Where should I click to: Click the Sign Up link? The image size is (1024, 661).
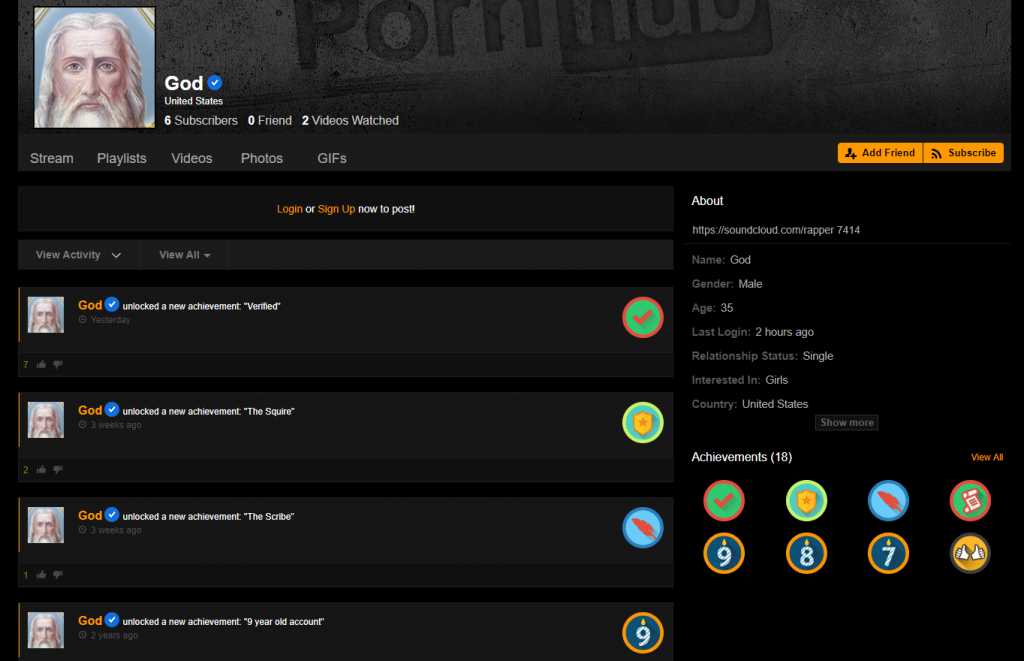(x=336, y=209)
